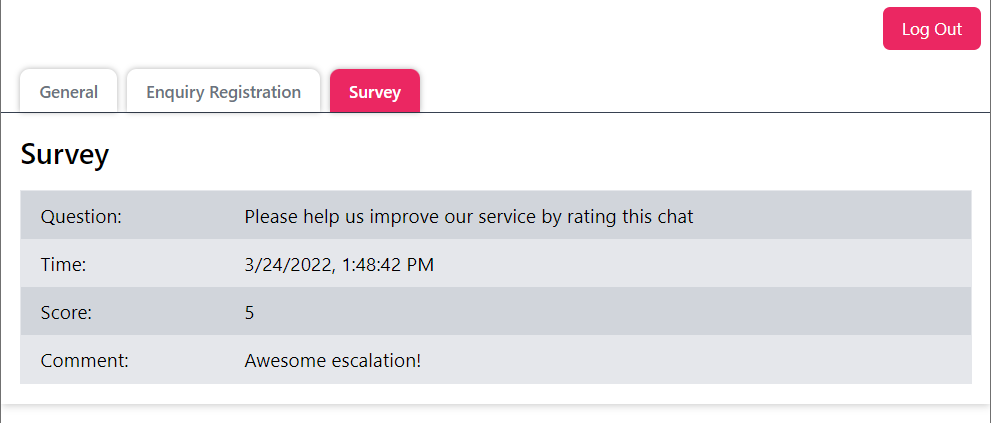This screenshot has height=423, width=991.
Task: Click the Comment label
Action: click(x=85, y=360)
